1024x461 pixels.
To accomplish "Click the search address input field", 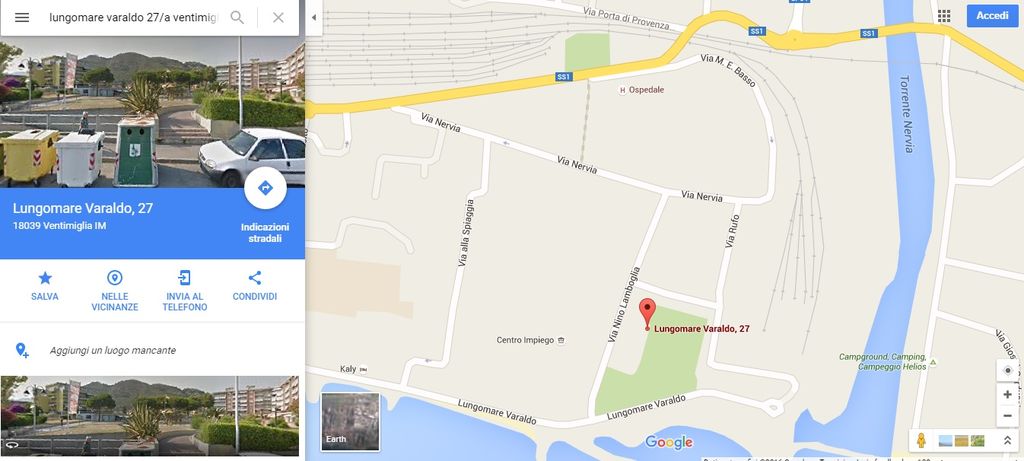I will [133, 18].
